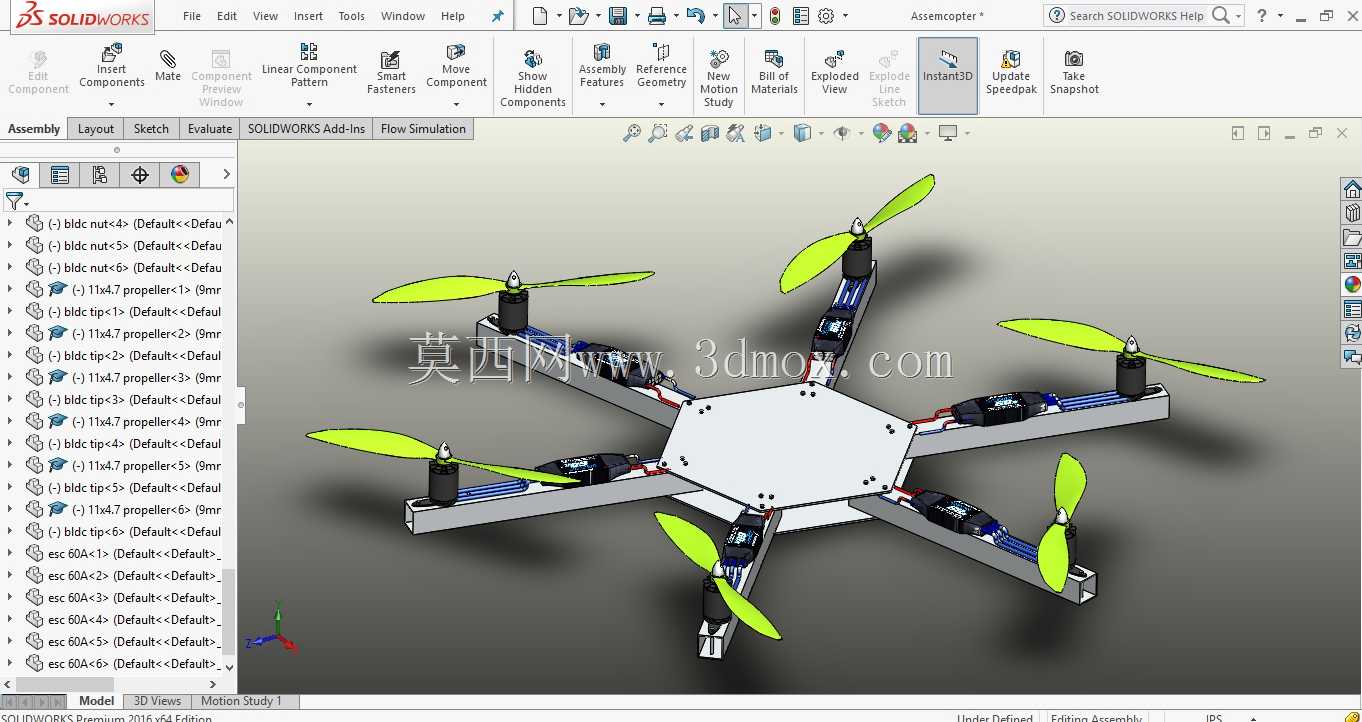This screenshot has height=722, width=1362.
Task: Switch to the Evaluate tab
Action: (x=210, y=129)
